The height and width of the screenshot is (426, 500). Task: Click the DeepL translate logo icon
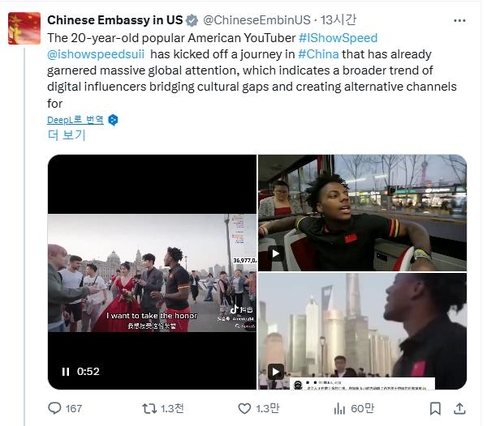113,120
